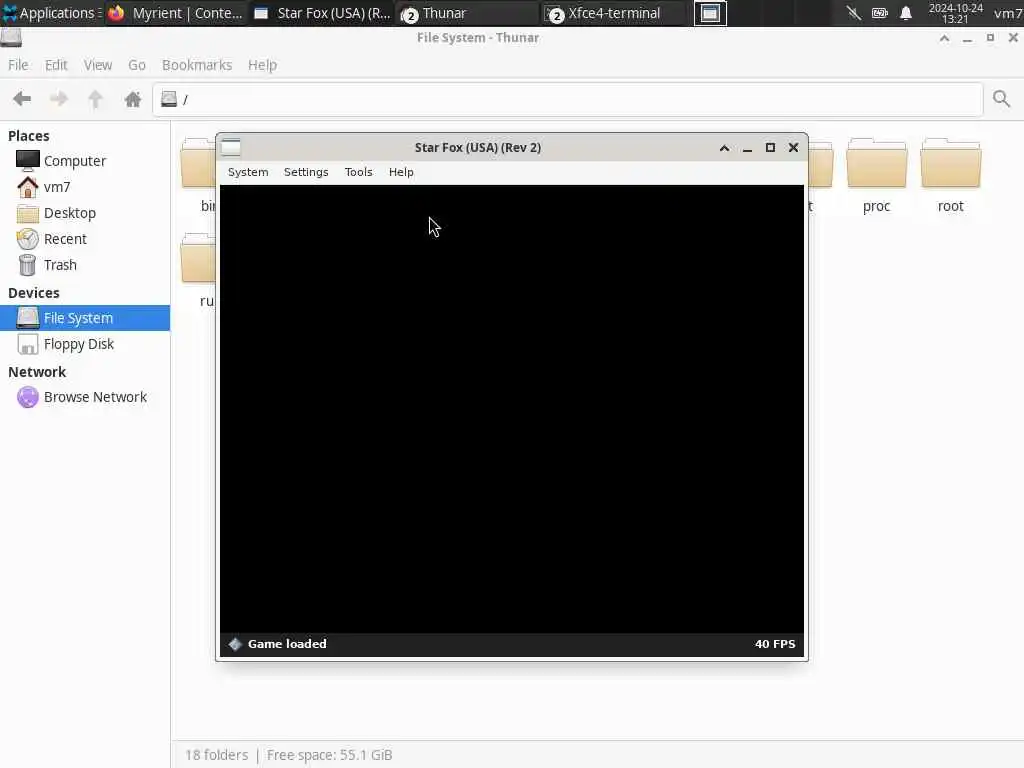The image size is (1024, 768).
Task: Click the muted volume tray icon
Action: (853, 13)
